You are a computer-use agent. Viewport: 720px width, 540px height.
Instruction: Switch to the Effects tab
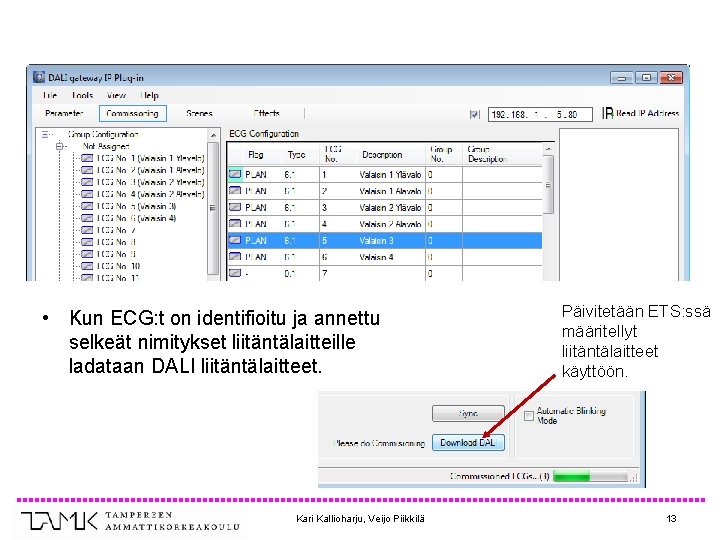point(267,113)
